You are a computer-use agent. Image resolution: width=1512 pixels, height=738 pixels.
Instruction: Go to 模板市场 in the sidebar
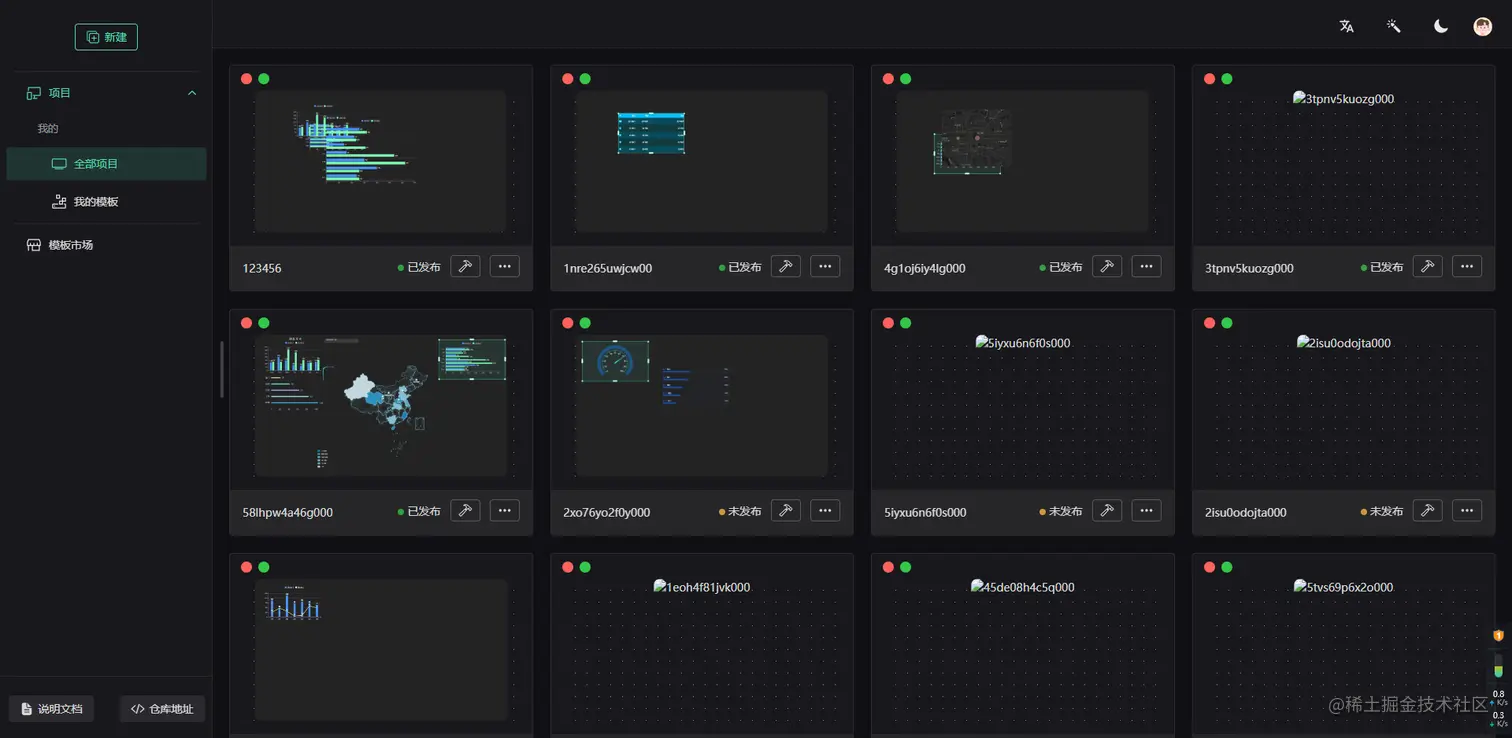click(60, 245)
